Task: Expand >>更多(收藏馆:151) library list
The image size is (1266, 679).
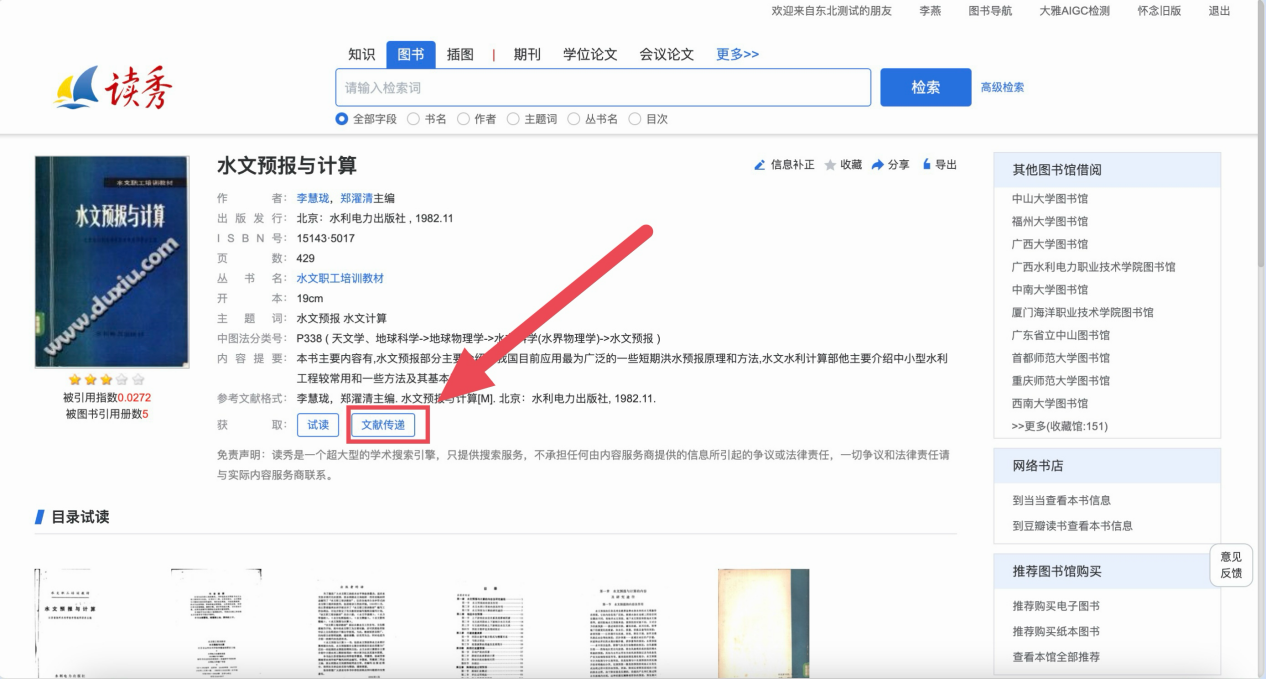Action: pyautogui.click(x=1059, y=426)
